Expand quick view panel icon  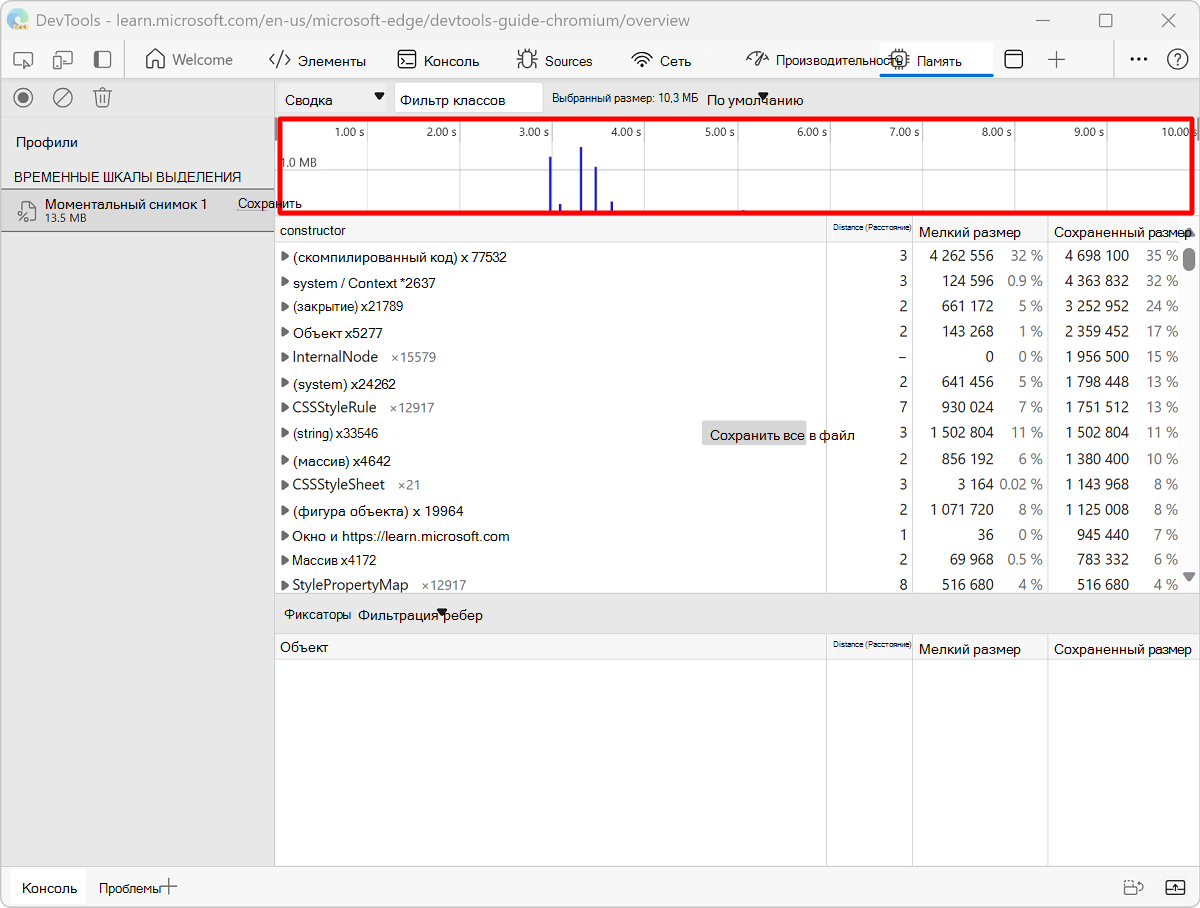[1175, 887]
